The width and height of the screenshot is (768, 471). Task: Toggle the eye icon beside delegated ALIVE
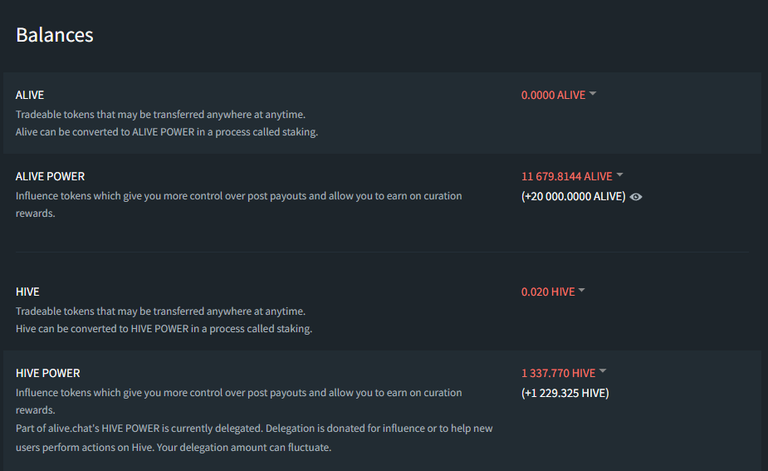[x=636, y=197]
